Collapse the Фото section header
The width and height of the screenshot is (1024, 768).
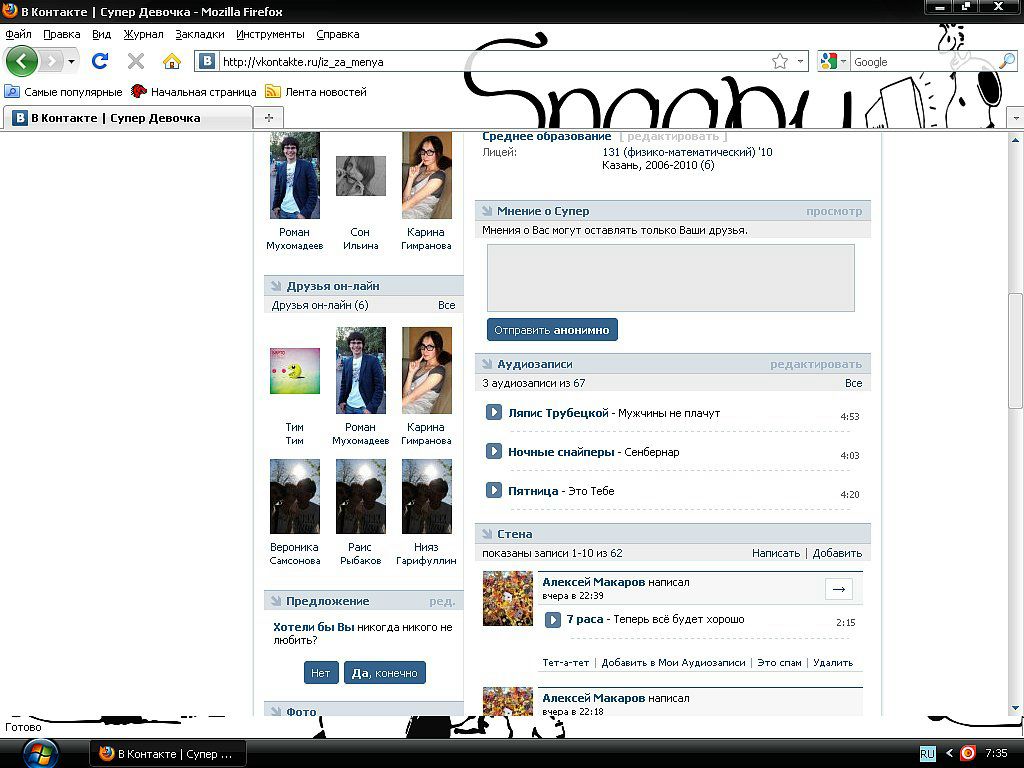[276, 711]
